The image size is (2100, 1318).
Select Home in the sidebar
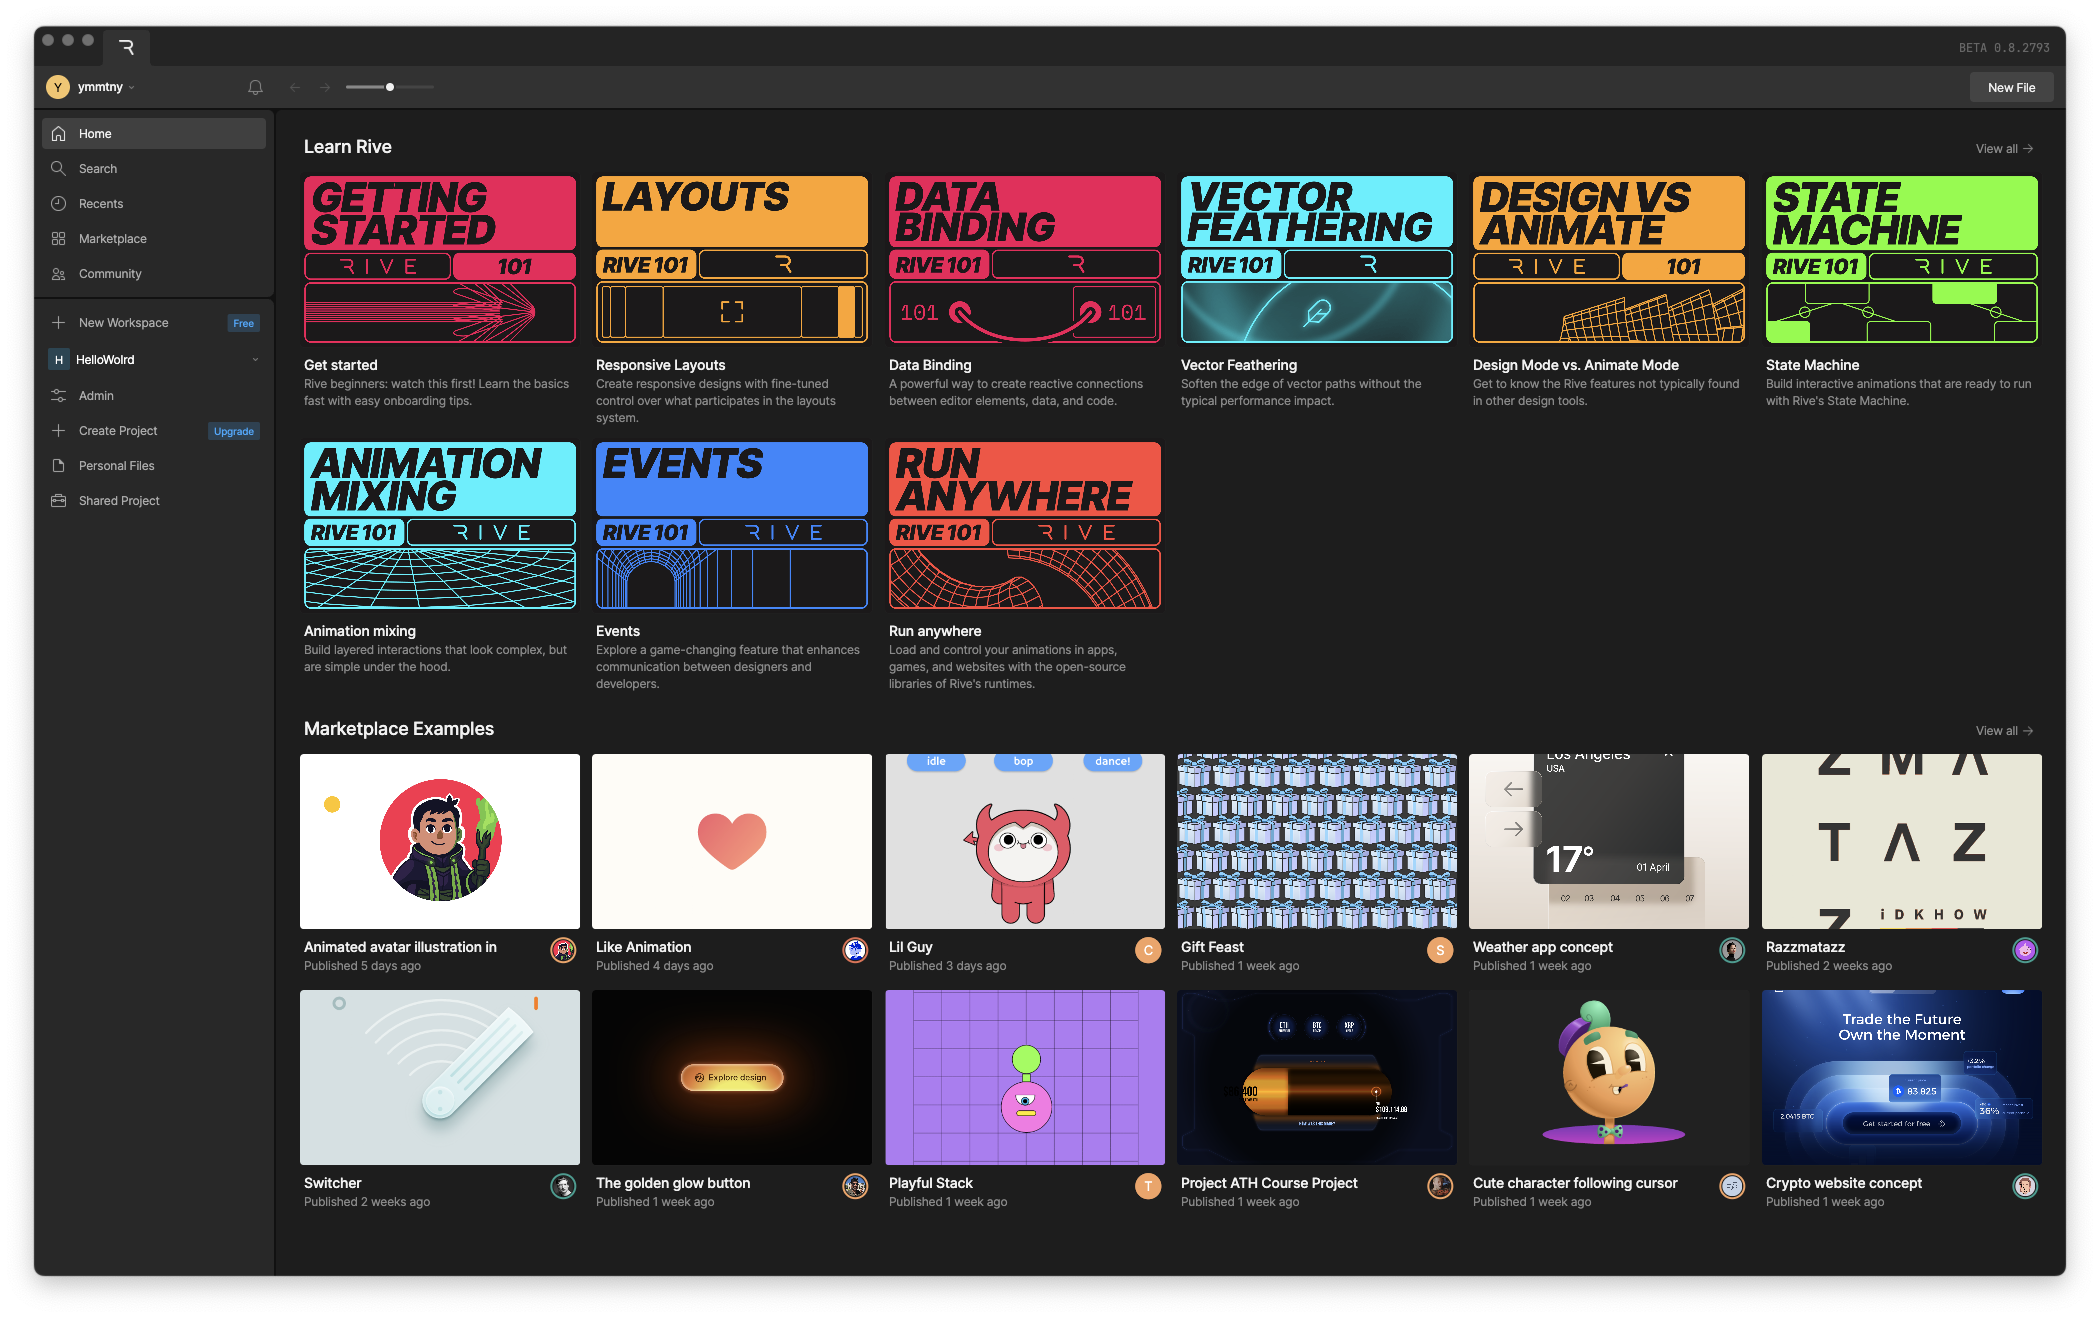click(x=154, y=133)
